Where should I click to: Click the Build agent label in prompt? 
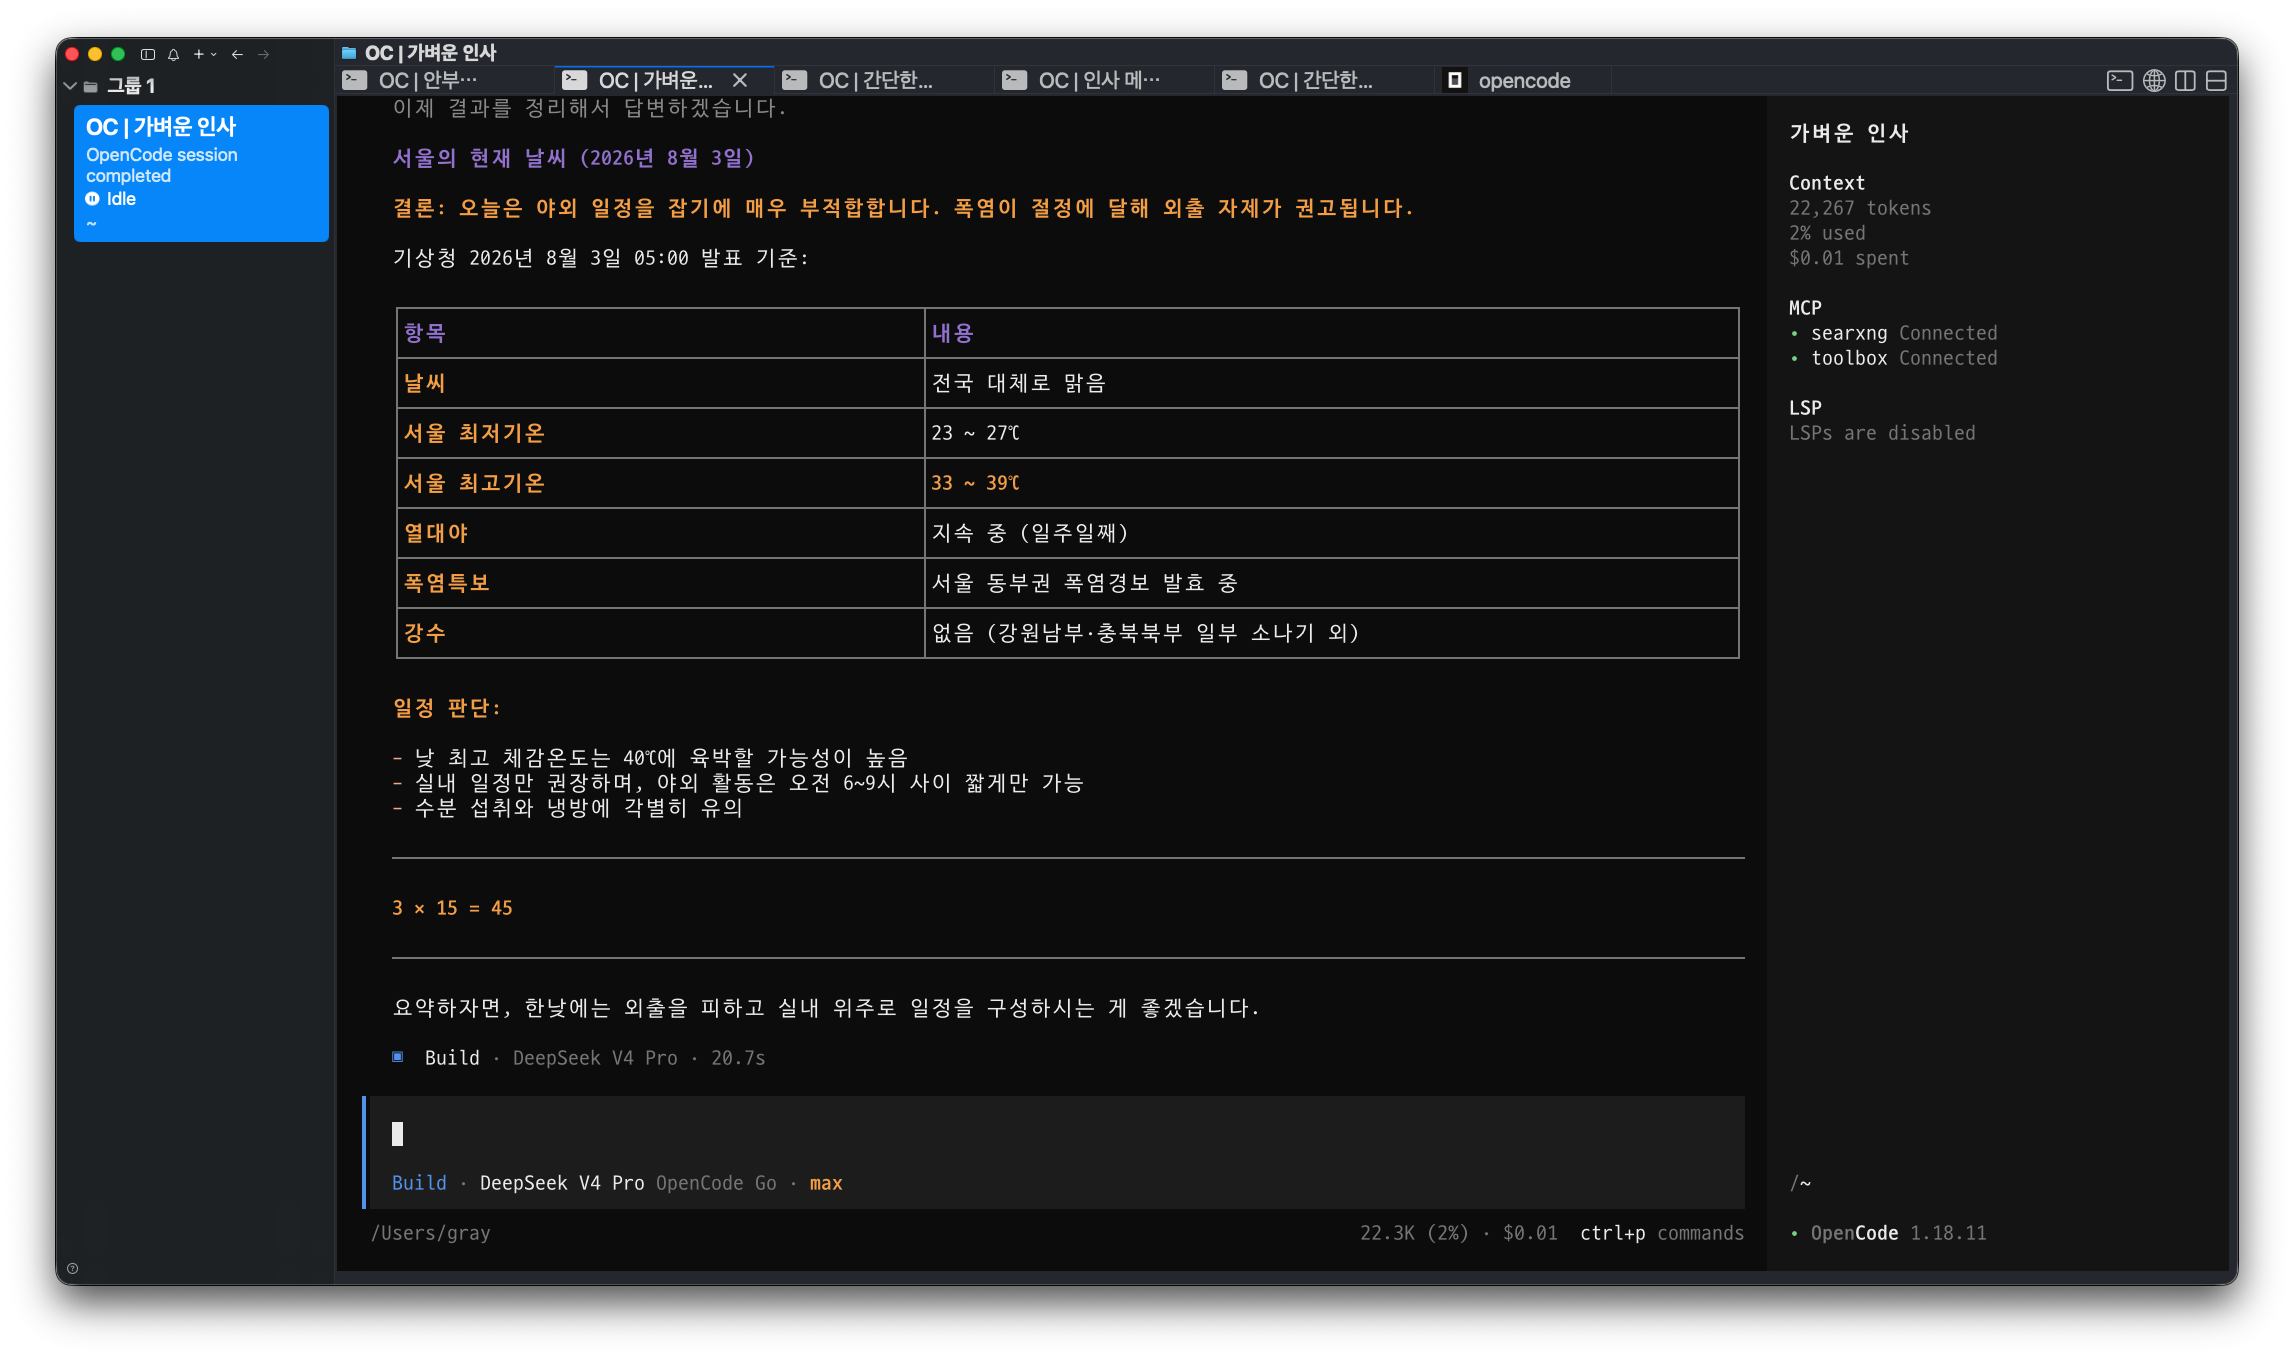(419, 1183)
